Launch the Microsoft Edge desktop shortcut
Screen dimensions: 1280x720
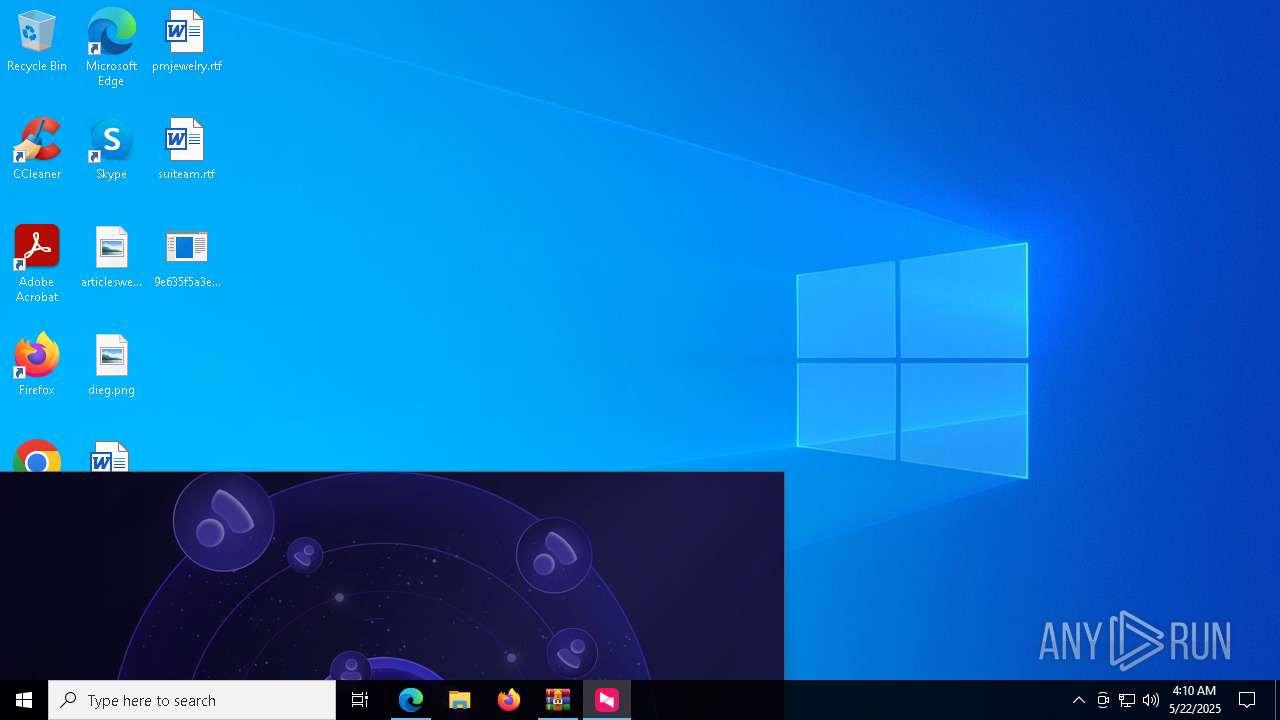point(111,47)
